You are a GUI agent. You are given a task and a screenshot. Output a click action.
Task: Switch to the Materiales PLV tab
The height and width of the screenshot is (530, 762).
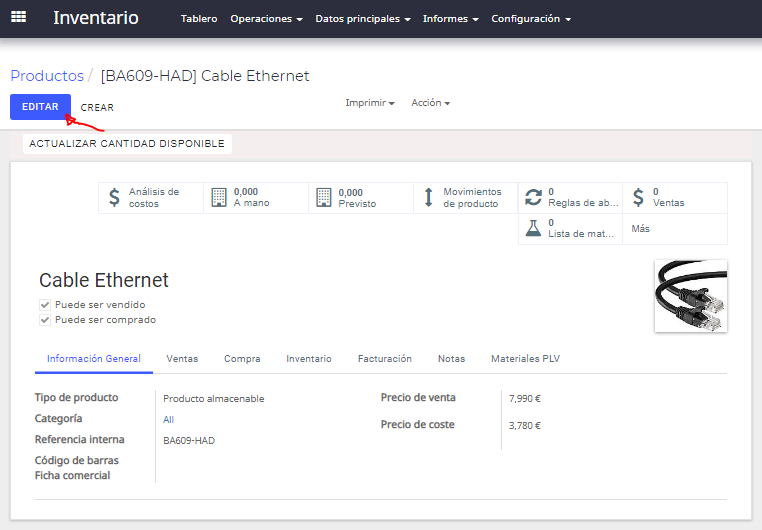tap(525, 359)
